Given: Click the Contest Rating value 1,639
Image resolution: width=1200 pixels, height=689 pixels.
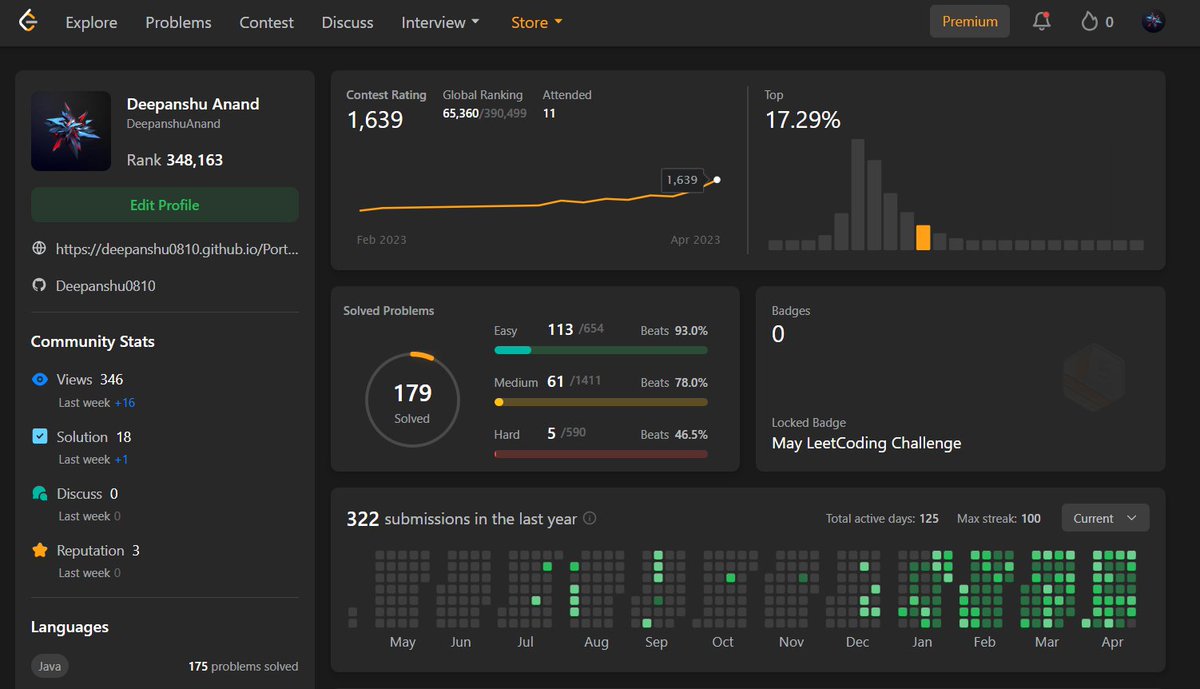Looking at the screenshot, I should pyautogui.click(x=375, y=120).
